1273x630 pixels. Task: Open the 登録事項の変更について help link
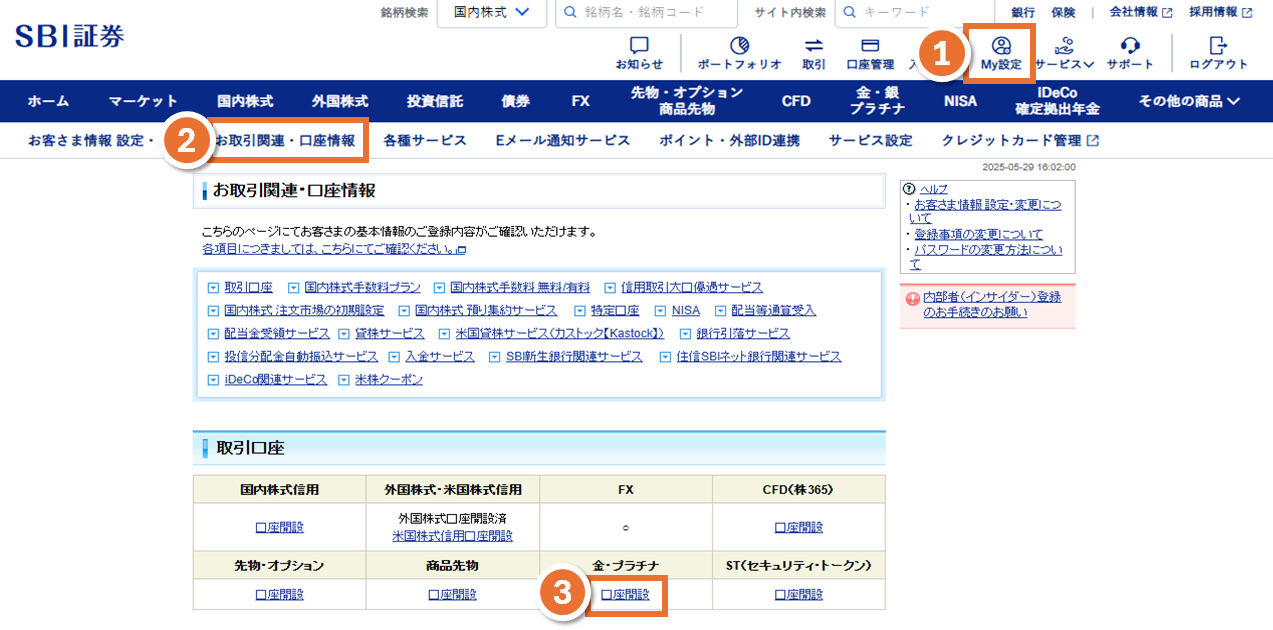[979, 234]
